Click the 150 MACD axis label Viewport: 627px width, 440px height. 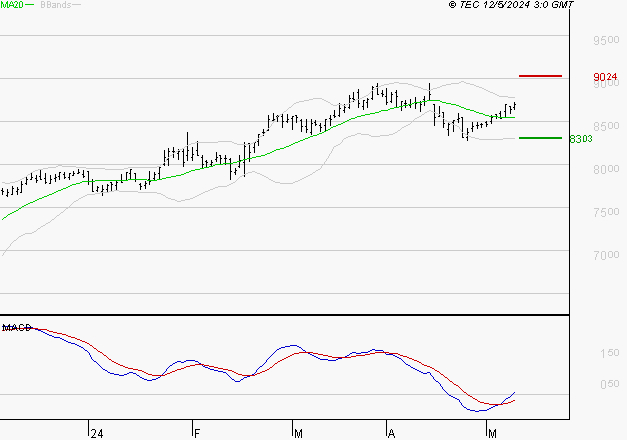[x=610, y=353]
